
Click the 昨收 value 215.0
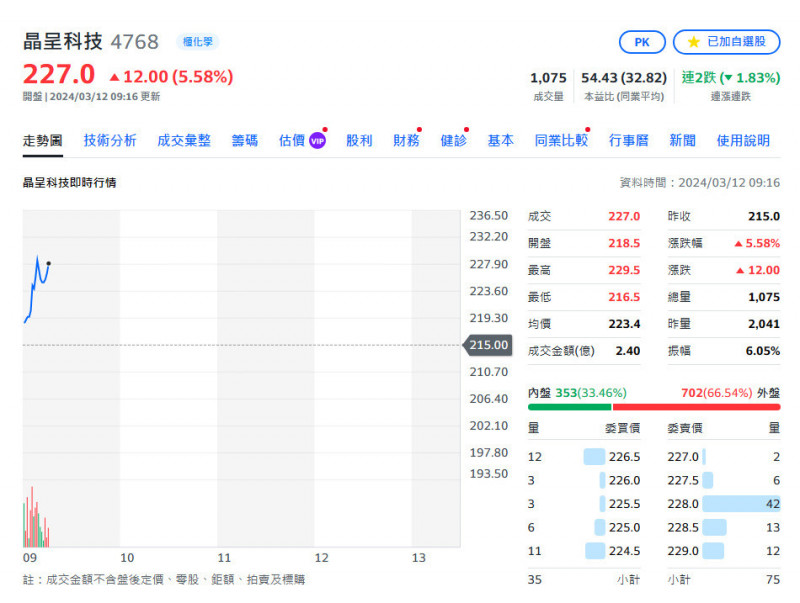764,216
